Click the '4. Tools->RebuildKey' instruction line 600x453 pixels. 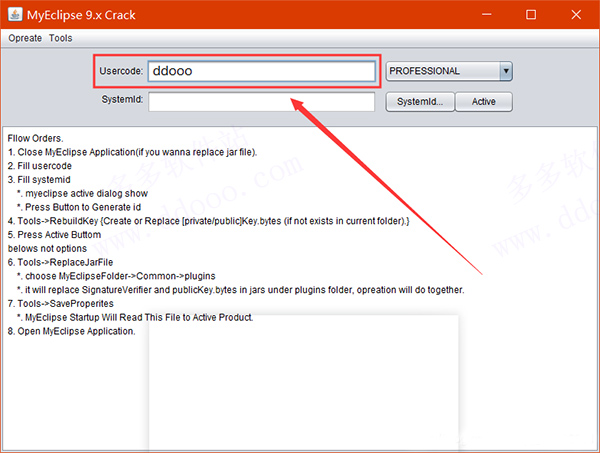(209, 221)
